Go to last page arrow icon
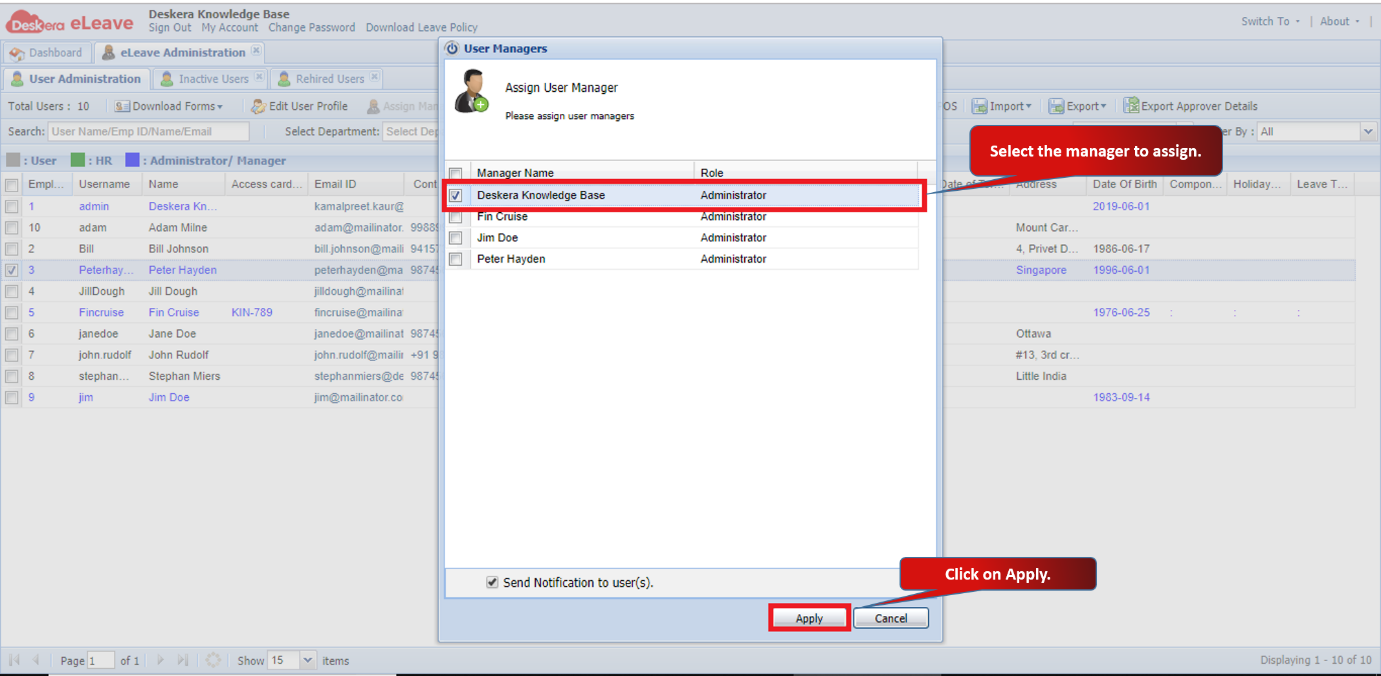Image resolution: width=1381 pixels, height=676 pixels. (182, 660)
